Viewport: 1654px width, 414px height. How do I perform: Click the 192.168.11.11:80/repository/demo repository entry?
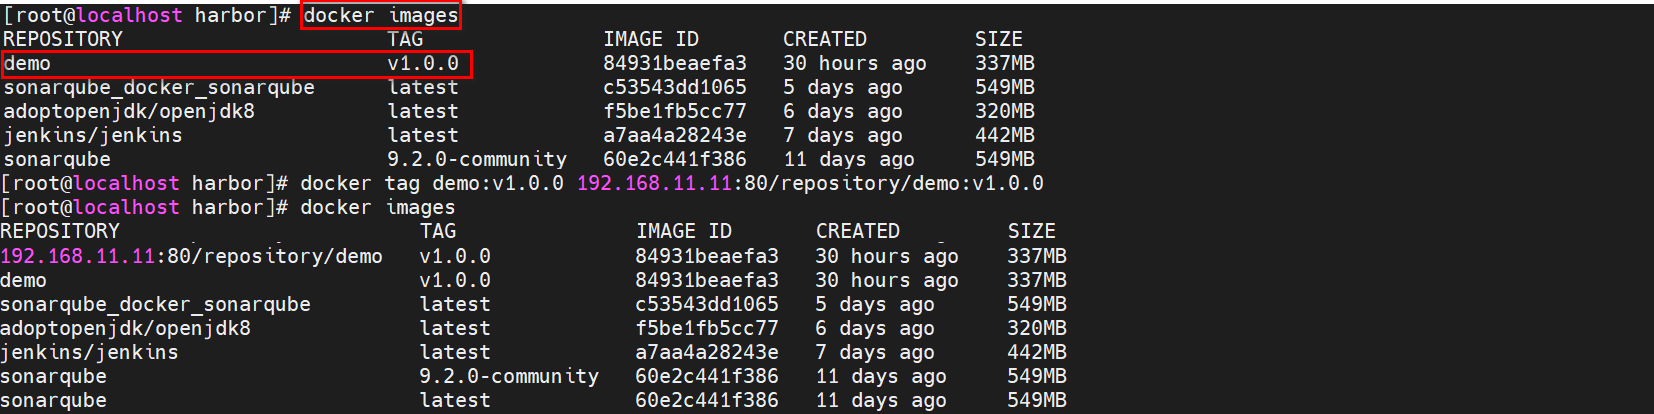[x=191, y=256]
